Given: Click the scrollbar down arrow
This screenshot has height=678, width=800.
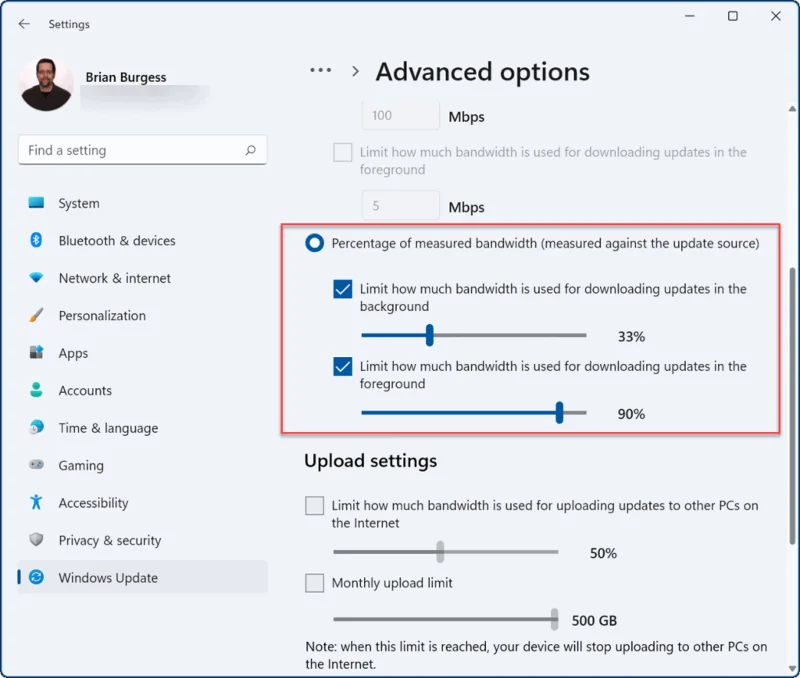Looking at the screenshot, I should pyautogui.click(x=792, y=669).
